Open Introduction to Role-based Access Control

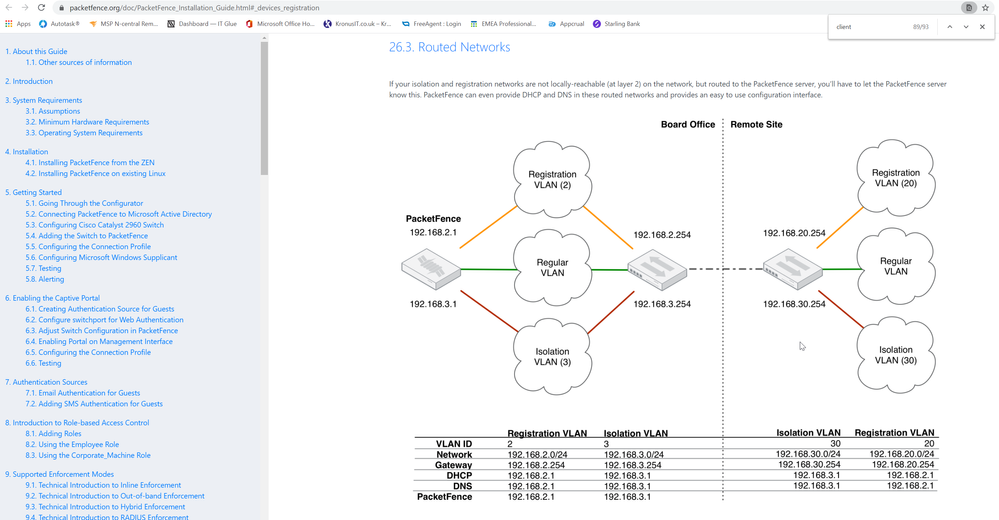tap(77, 423)
